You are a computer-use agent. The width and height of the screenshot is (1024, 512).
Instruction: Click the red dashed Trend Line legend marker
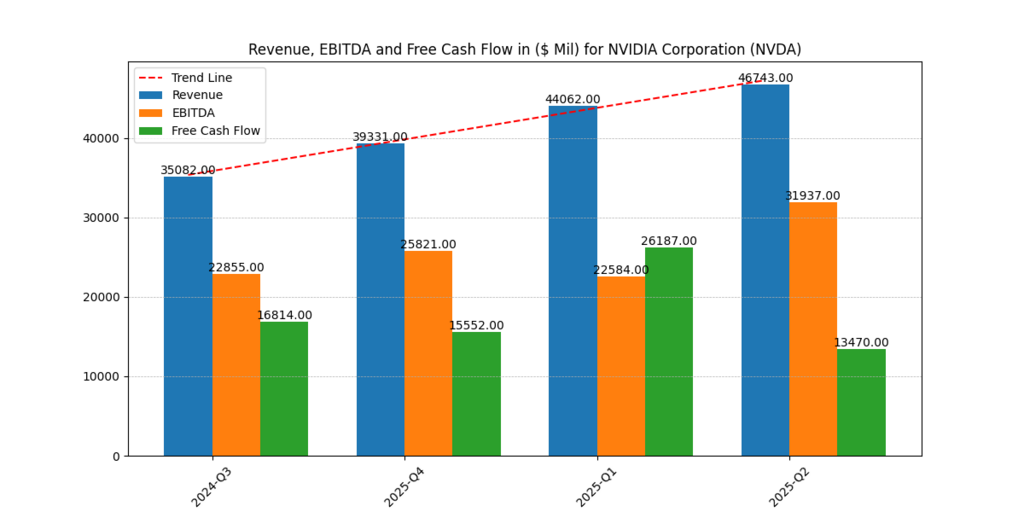152,78
